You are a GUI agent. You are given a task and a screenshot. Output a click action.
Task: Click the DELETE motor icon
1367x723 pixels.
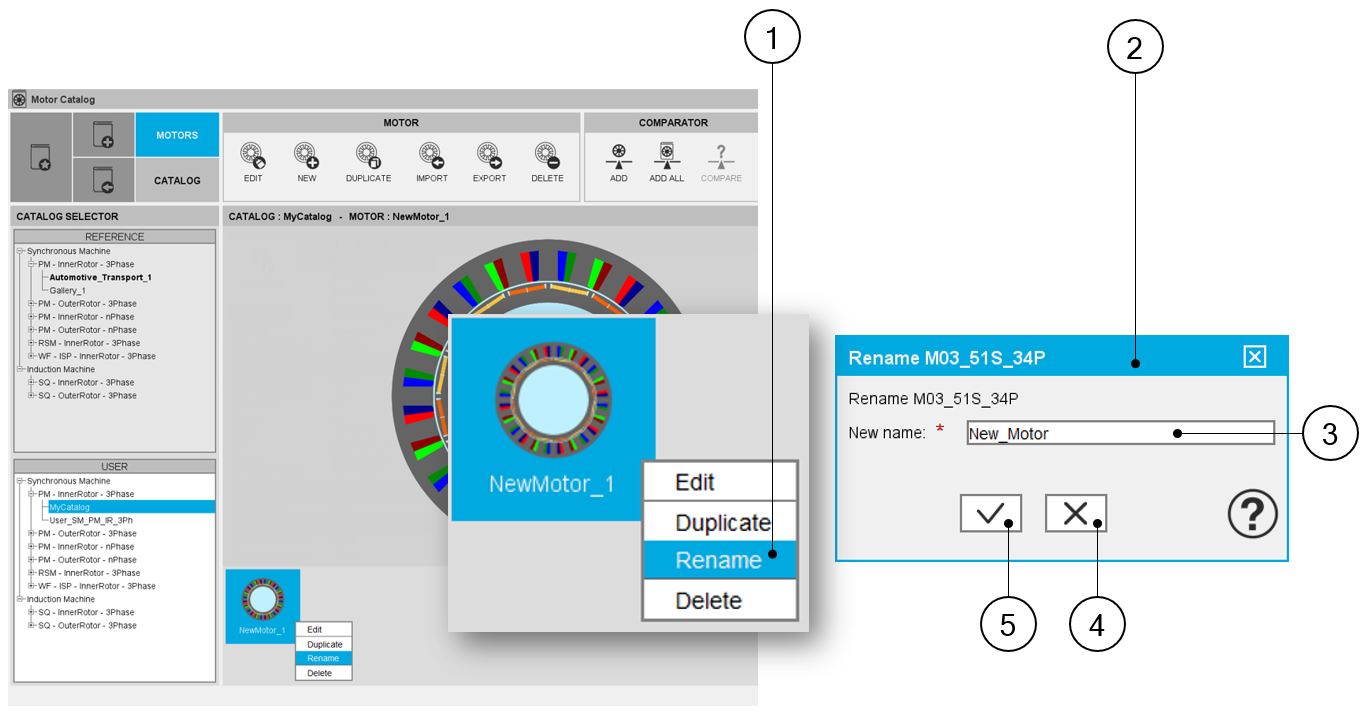coord(547,156)
